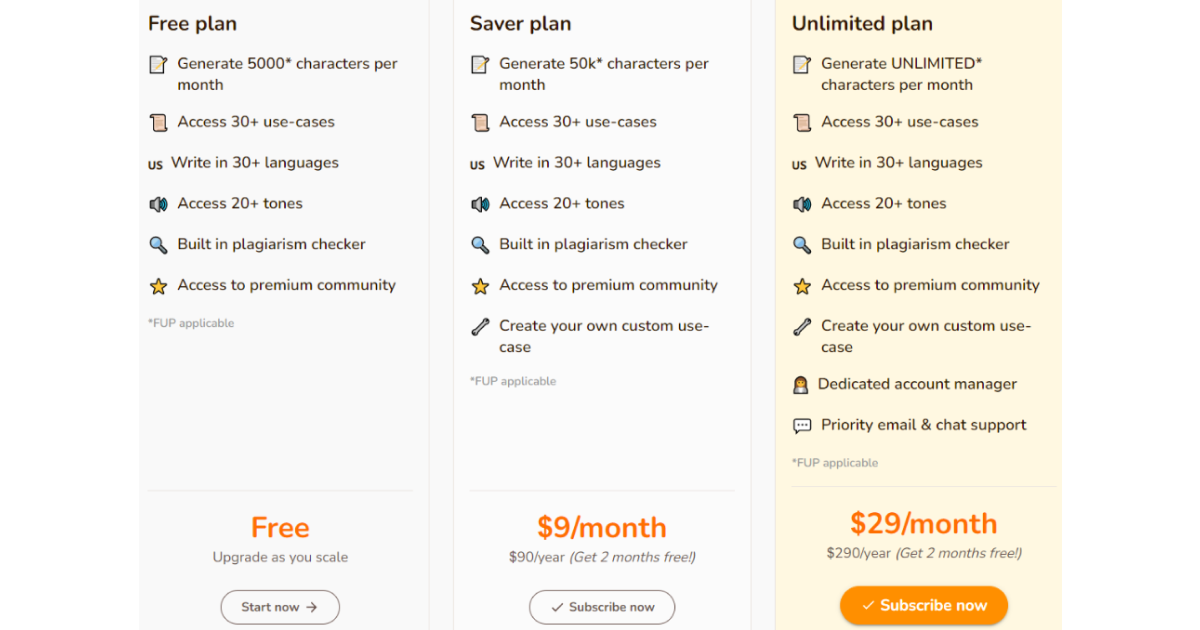
Task: Click the wrench icon in Unlimited plan
Action: (802, 327)
